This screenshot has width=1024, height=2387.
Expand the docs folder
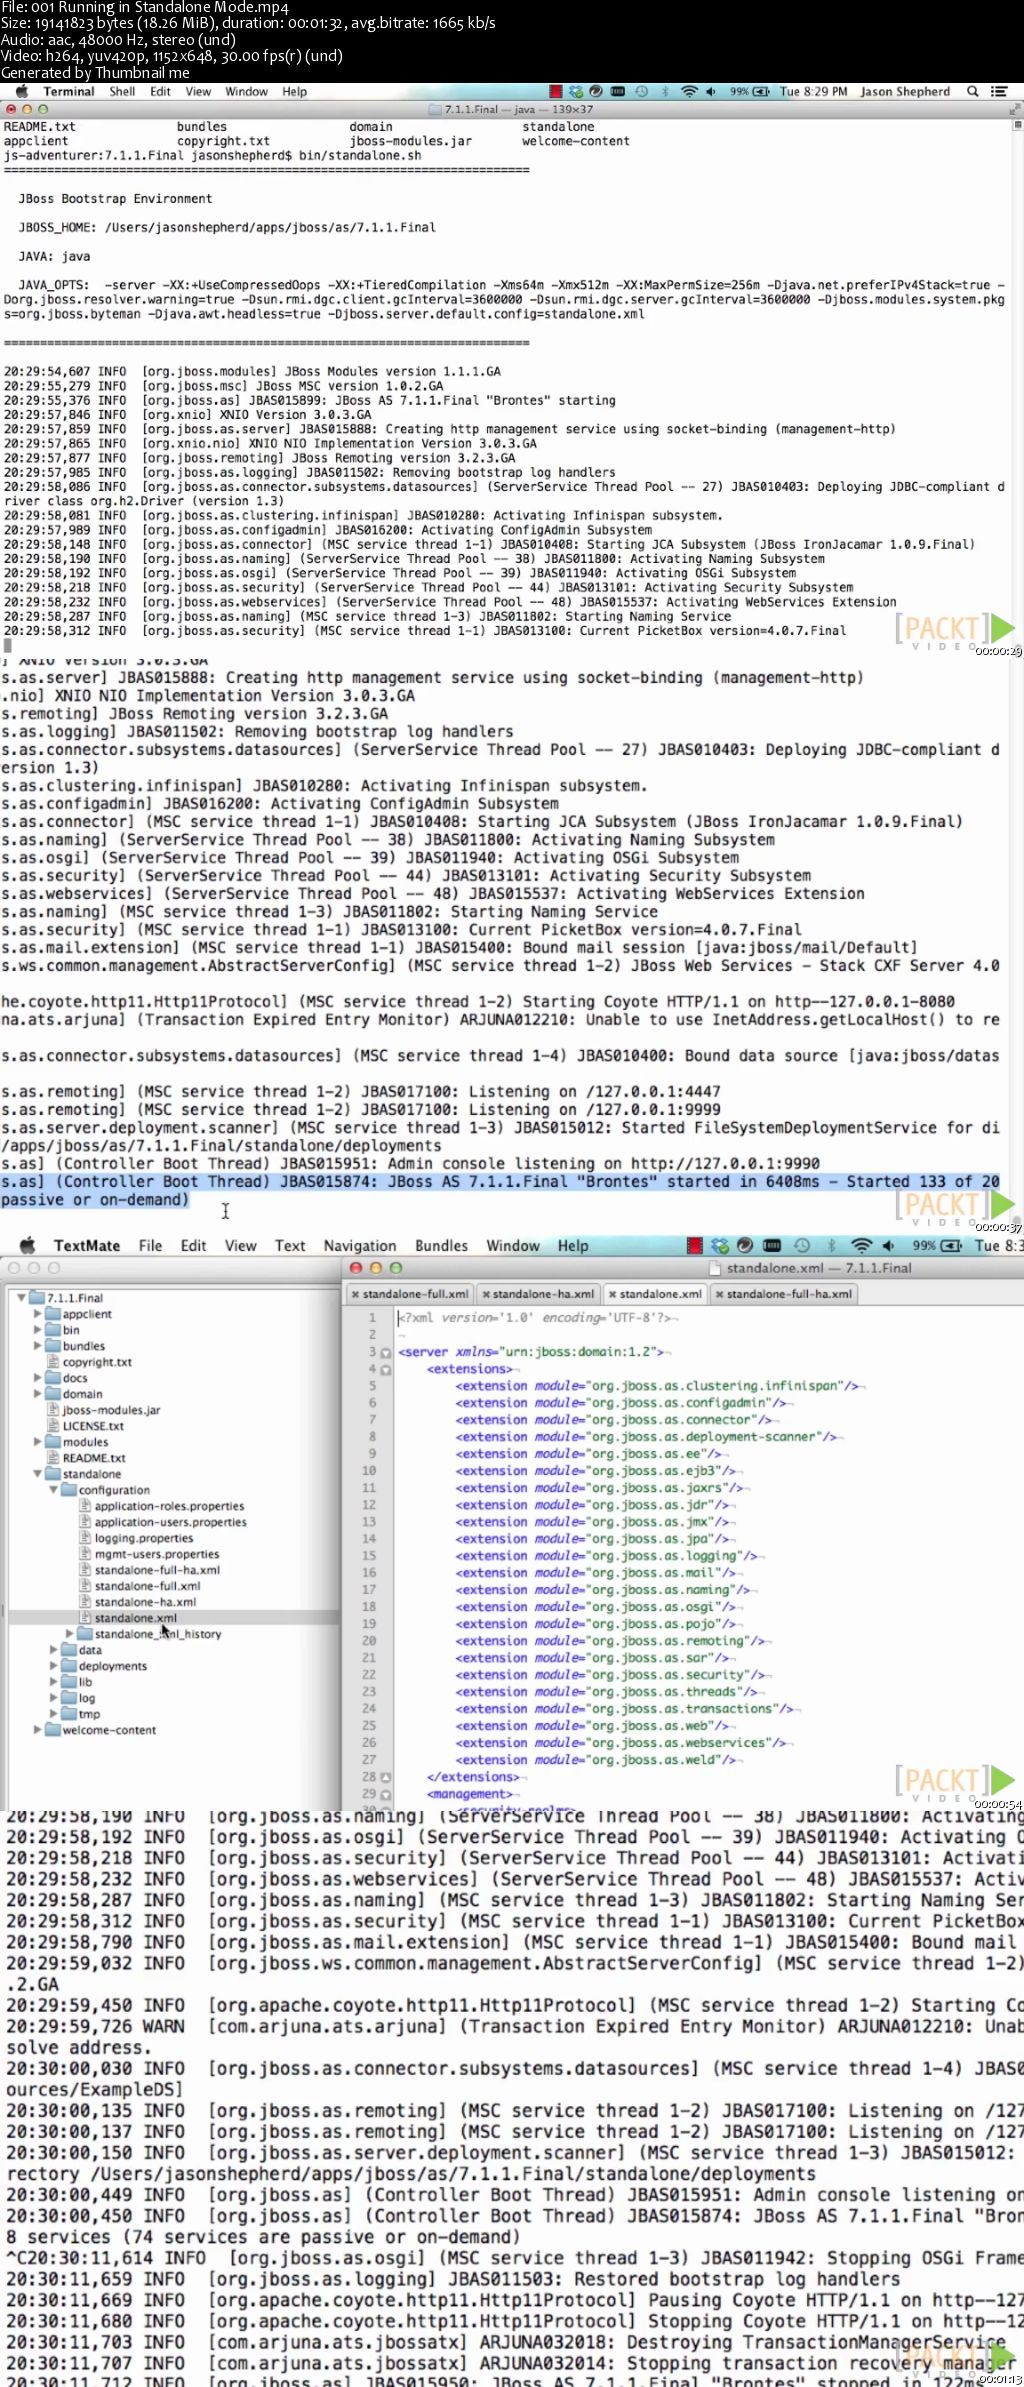tap(37, 1378)
